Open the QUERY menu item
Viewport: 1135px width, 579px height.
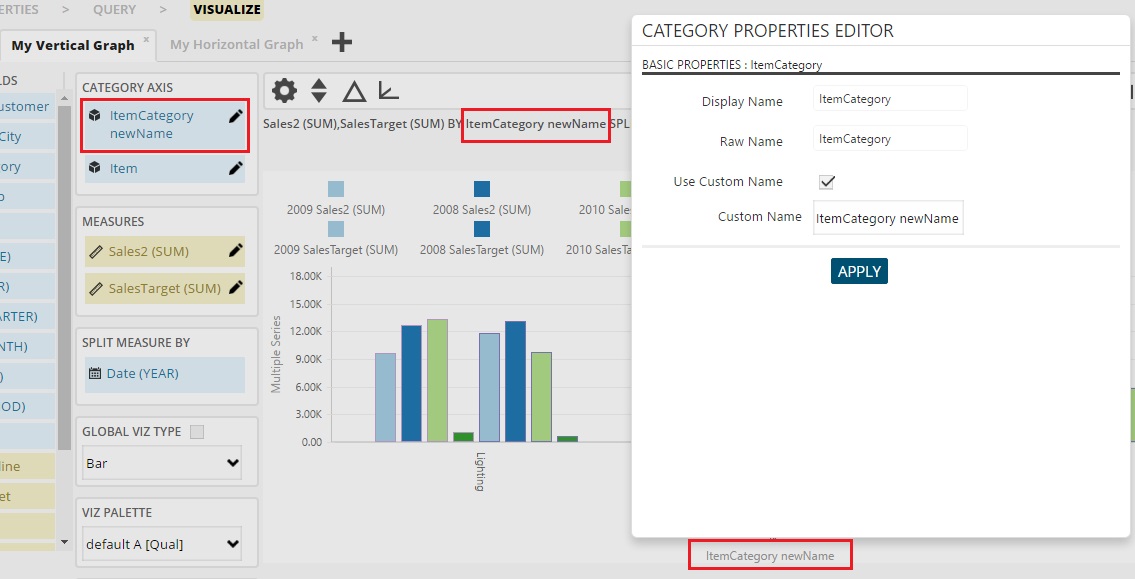(x=114, y=9)
